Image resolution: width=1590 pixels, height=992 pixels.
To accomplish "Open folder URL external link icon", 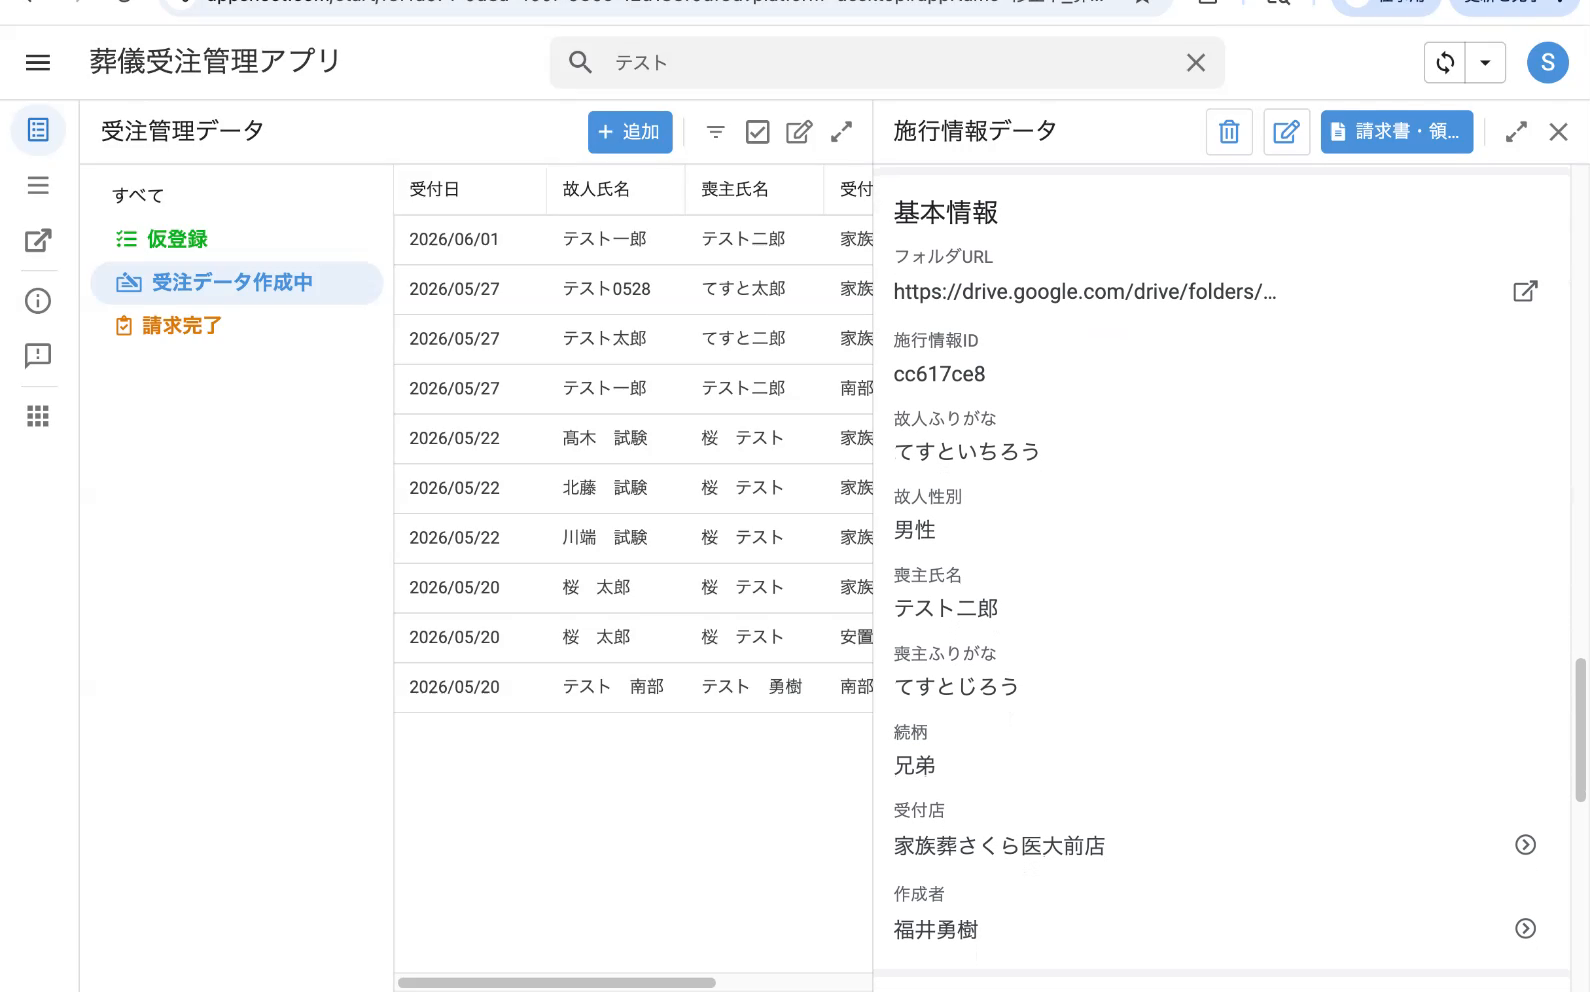I will (x=1525, y=291).
